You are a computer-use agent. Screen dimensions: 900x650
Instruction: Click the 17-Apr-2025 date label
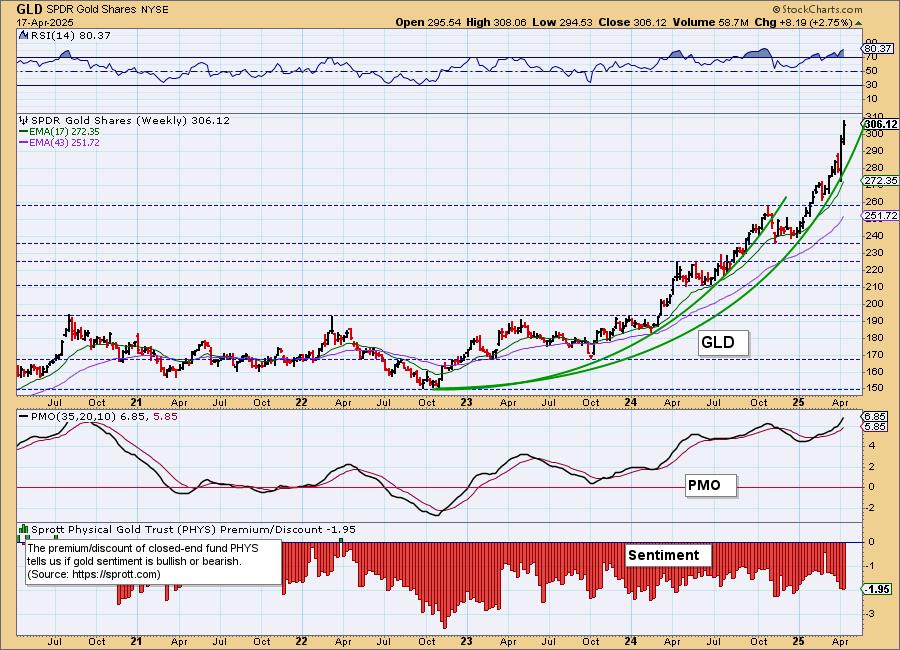tap(45, 22)
